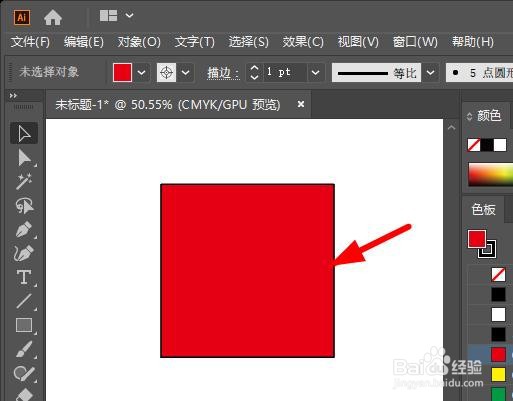Select the white swatch in 色板 list
Image resolution: width=513 pixels, height=401 pixels.
pyautogui.click(x=498, y=314)
